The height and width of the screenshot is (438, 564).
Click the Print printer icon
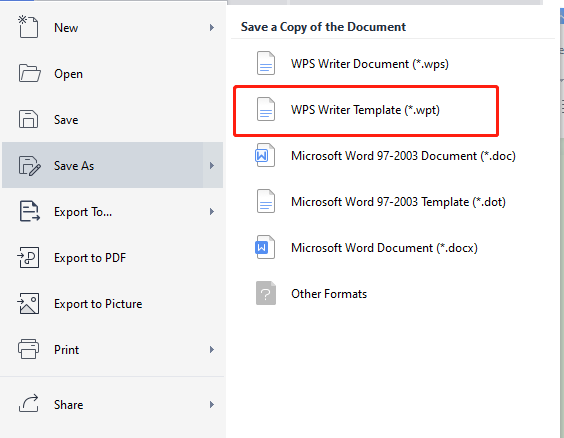pos(28,349)
